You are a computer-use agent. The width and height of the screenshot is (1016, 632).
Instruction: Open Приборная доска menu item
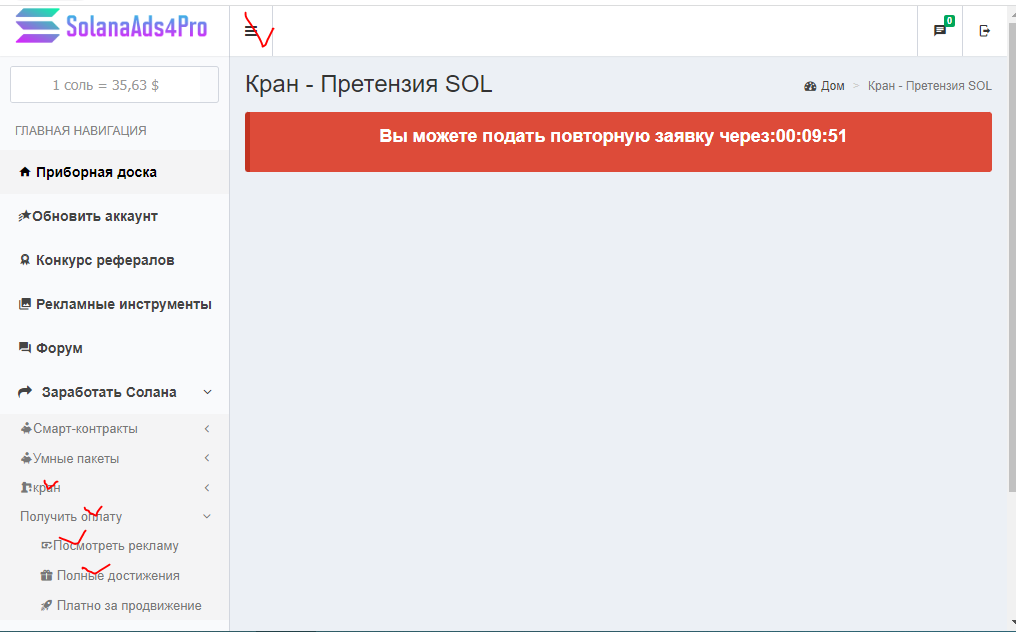(x=115, y=172)
